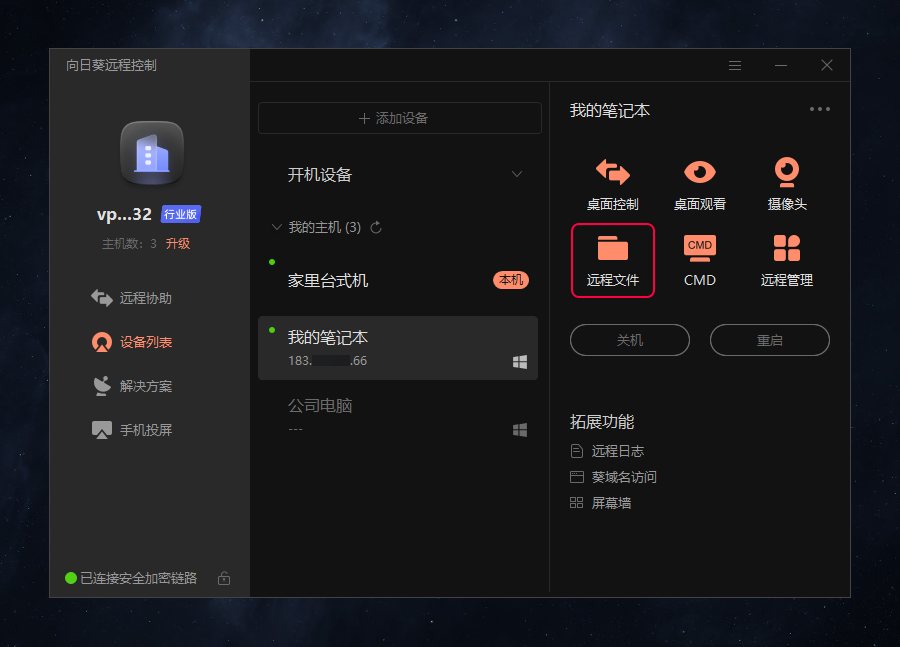Open more options for 我的笔记本
This screenshot has width=900, height=647.
pyautogui.click(x=819, y=109)
